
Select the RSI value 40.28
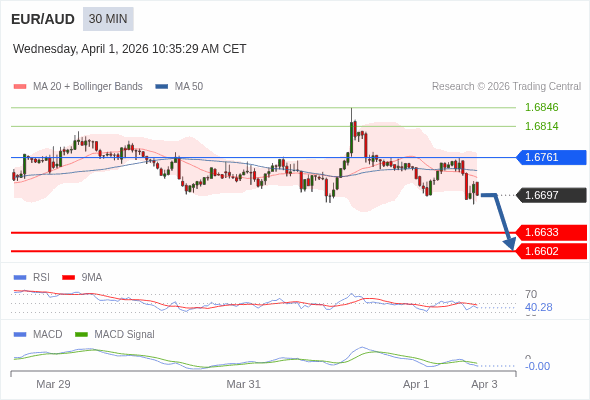tap(538, 307)
